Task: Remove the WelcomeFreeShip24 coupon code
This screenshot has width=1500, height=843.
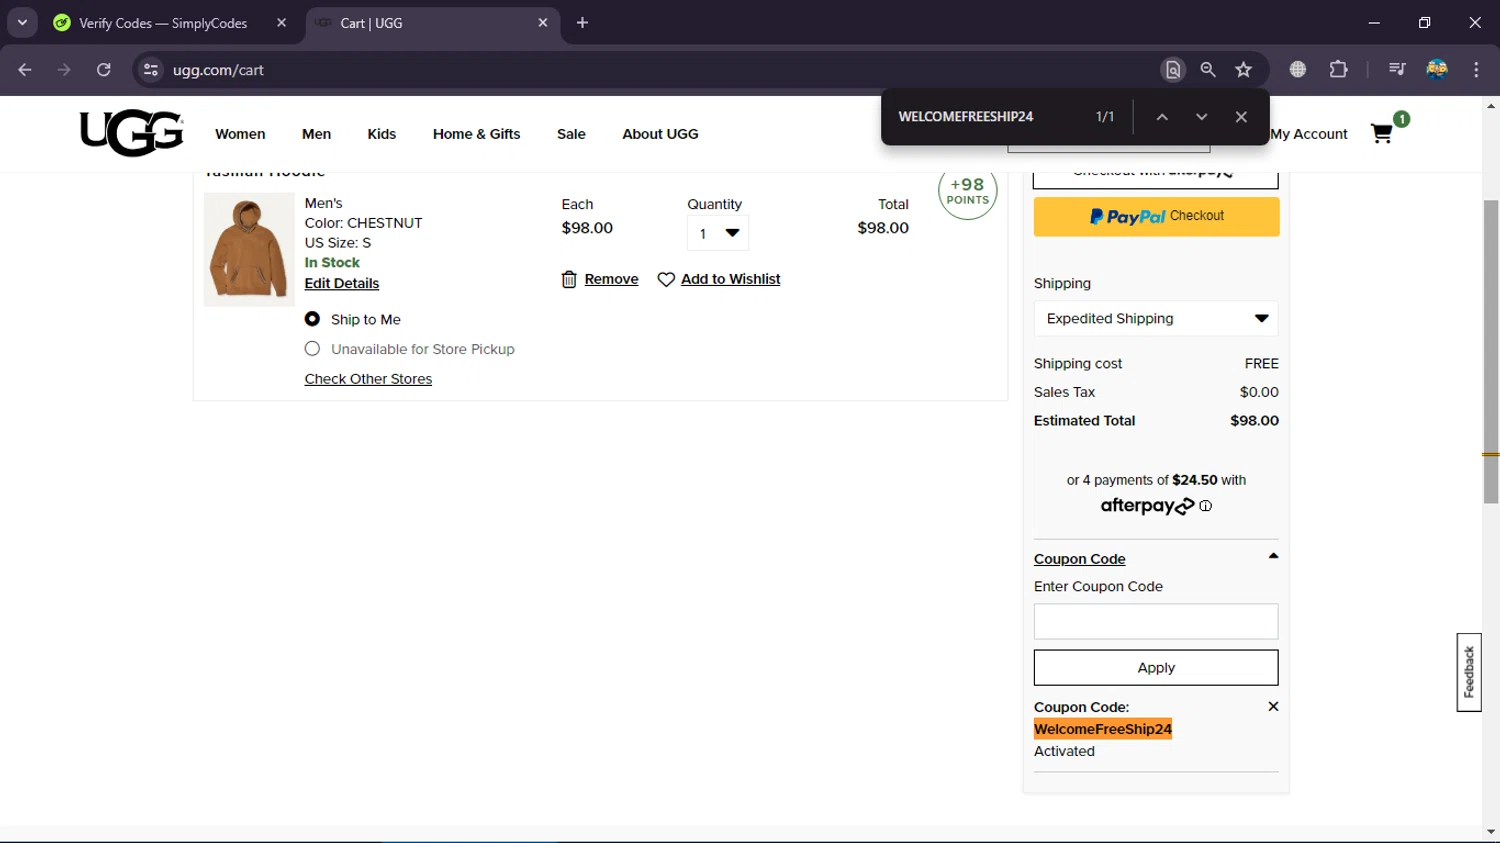Action: tap(1273, 706)
